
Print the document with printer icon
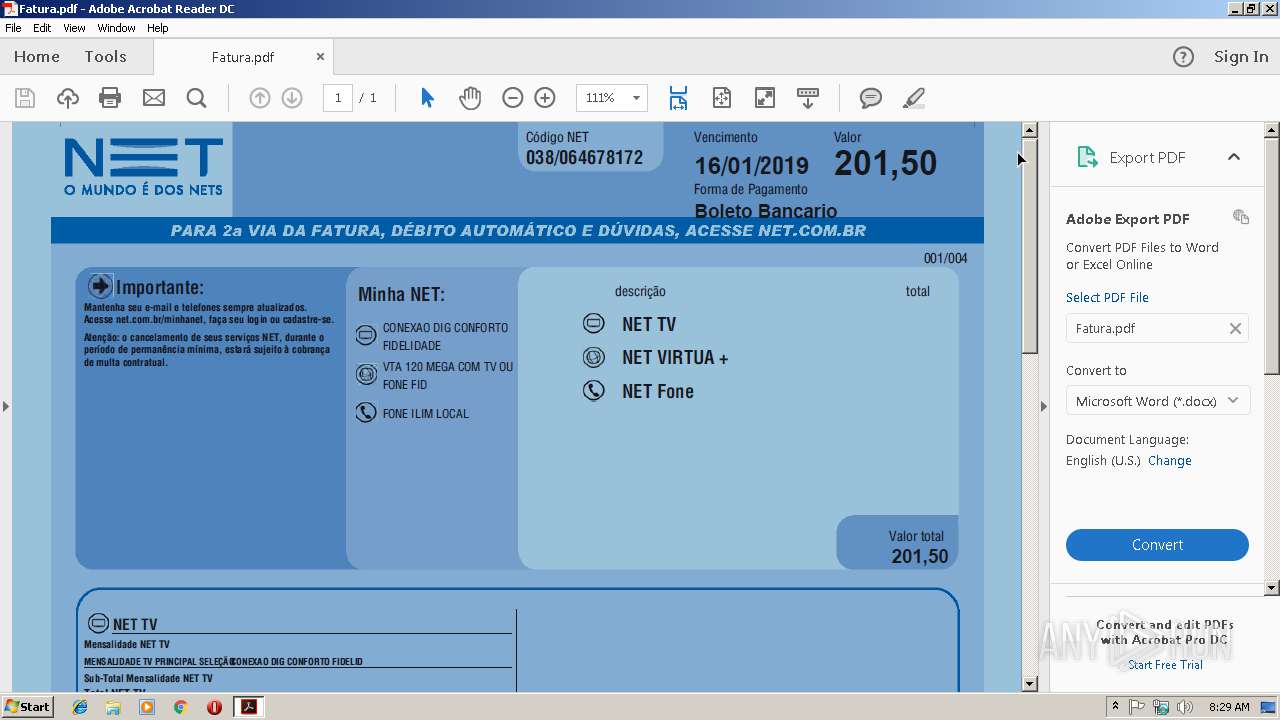tap(110, 98)
